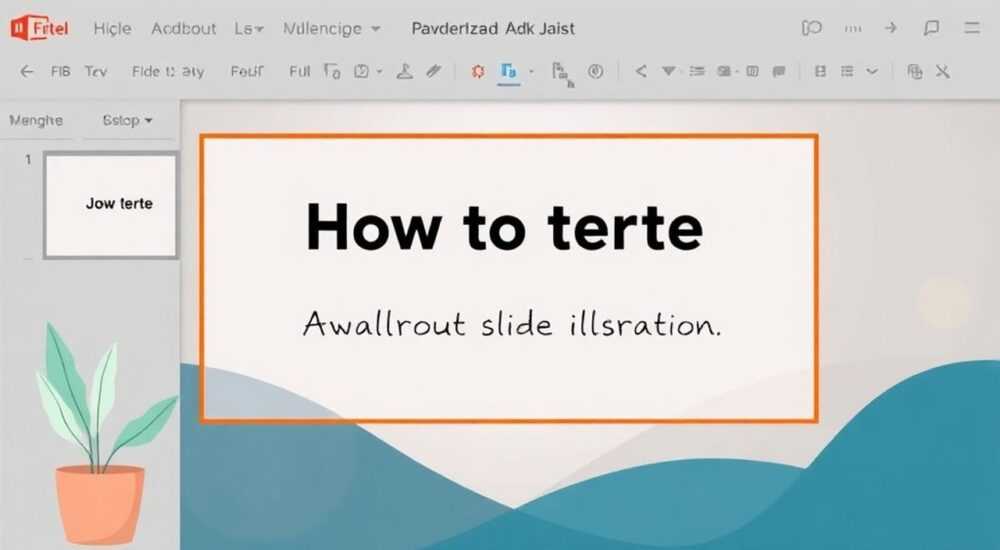Click the back arrow in the toolbar
Image resolution: width=1000 pixels, height=550 pixels.
[27, 71]
